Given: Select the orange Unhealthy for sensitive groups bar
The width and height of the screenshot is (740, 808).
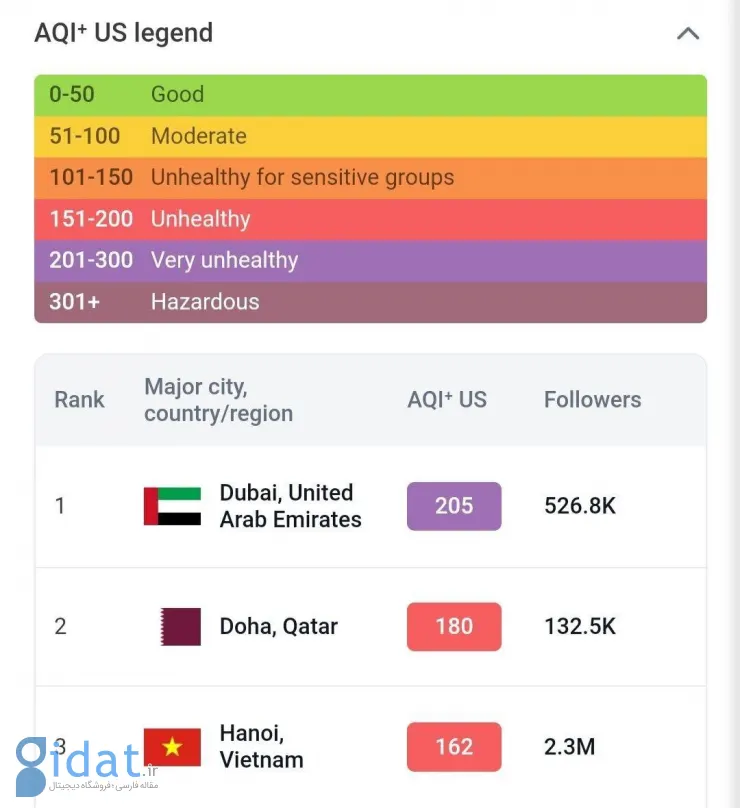Looking at the screenshot, I should pyautogui.click(x=371, y=178).
